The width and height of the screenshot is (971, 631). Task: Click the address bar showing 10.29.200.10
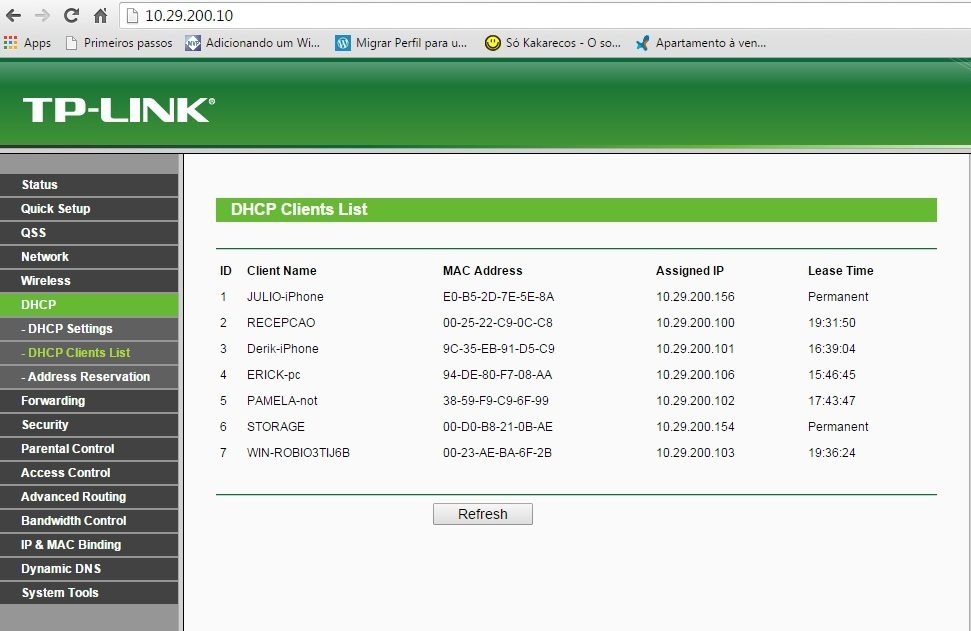point(545,15)
